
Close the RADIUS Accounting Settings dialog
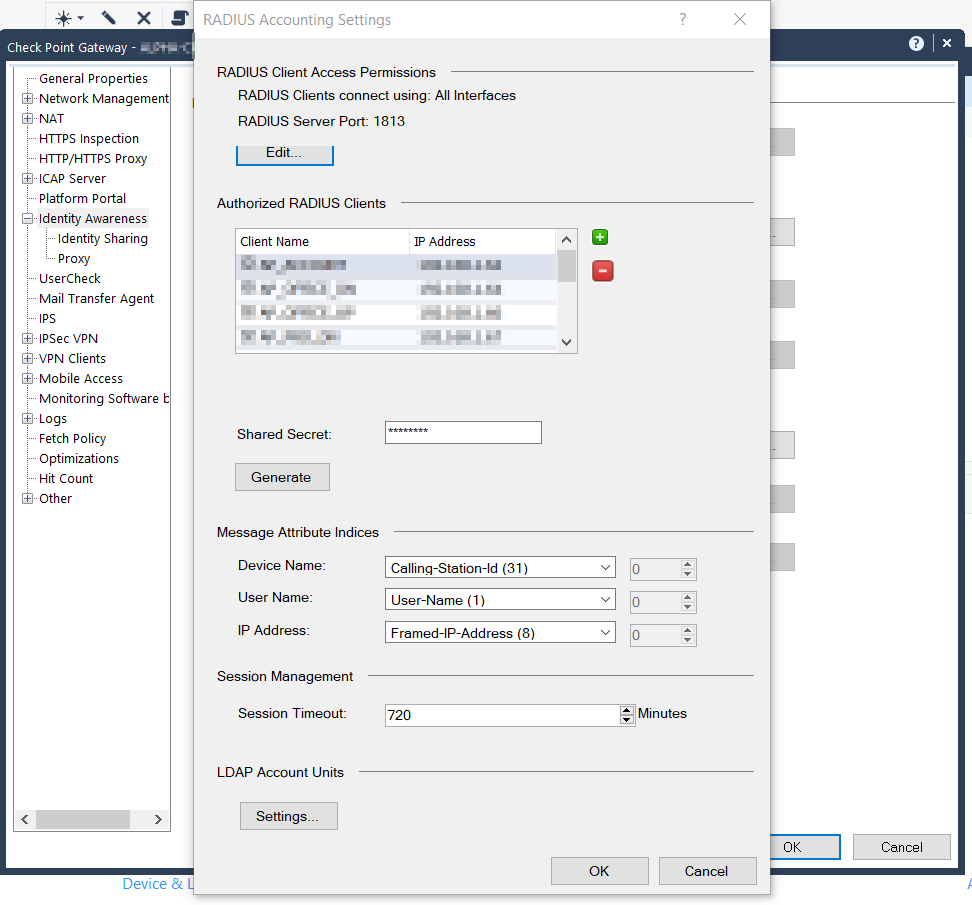(x=740, y=19)
